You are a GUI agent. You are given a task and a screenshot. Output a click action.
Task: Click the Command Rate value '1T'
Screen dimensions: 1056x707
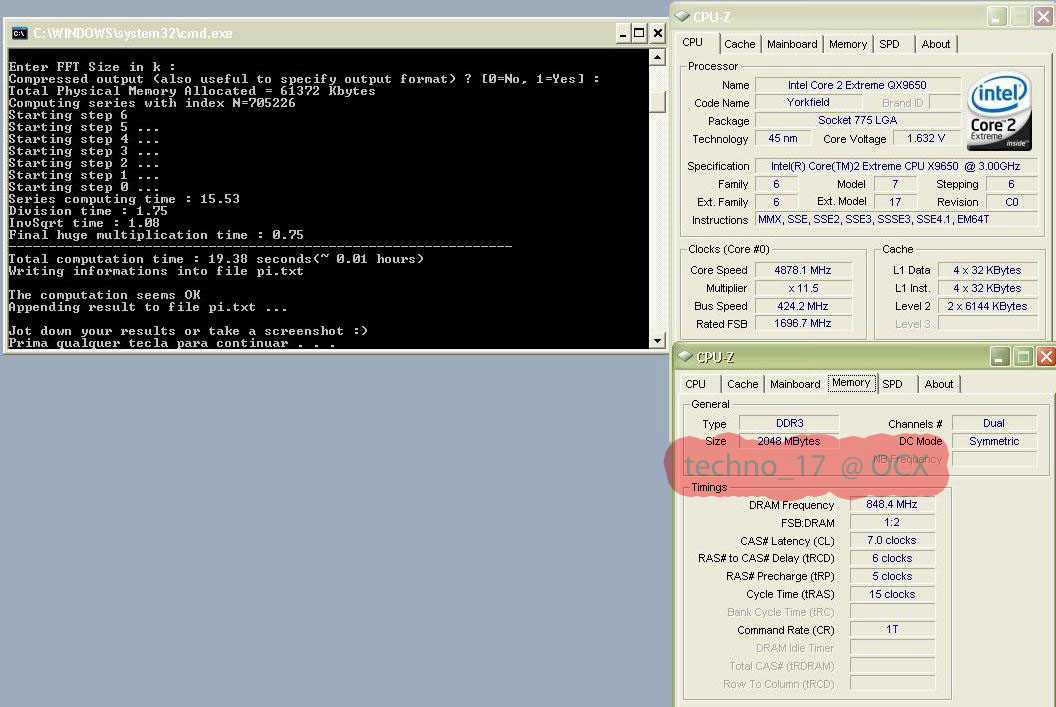click(892, 629)
